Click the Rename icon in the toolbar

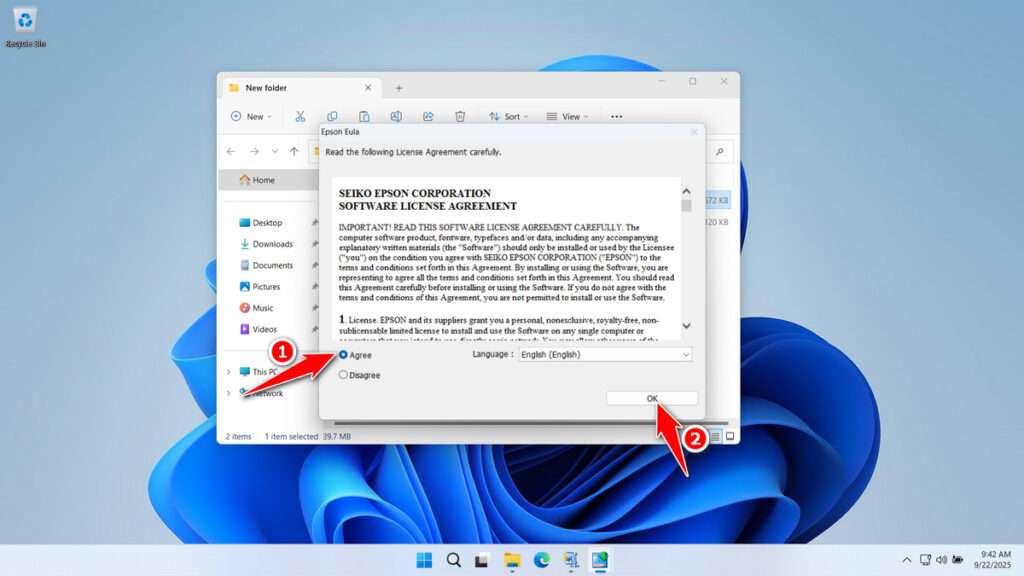tap(396, 116)
